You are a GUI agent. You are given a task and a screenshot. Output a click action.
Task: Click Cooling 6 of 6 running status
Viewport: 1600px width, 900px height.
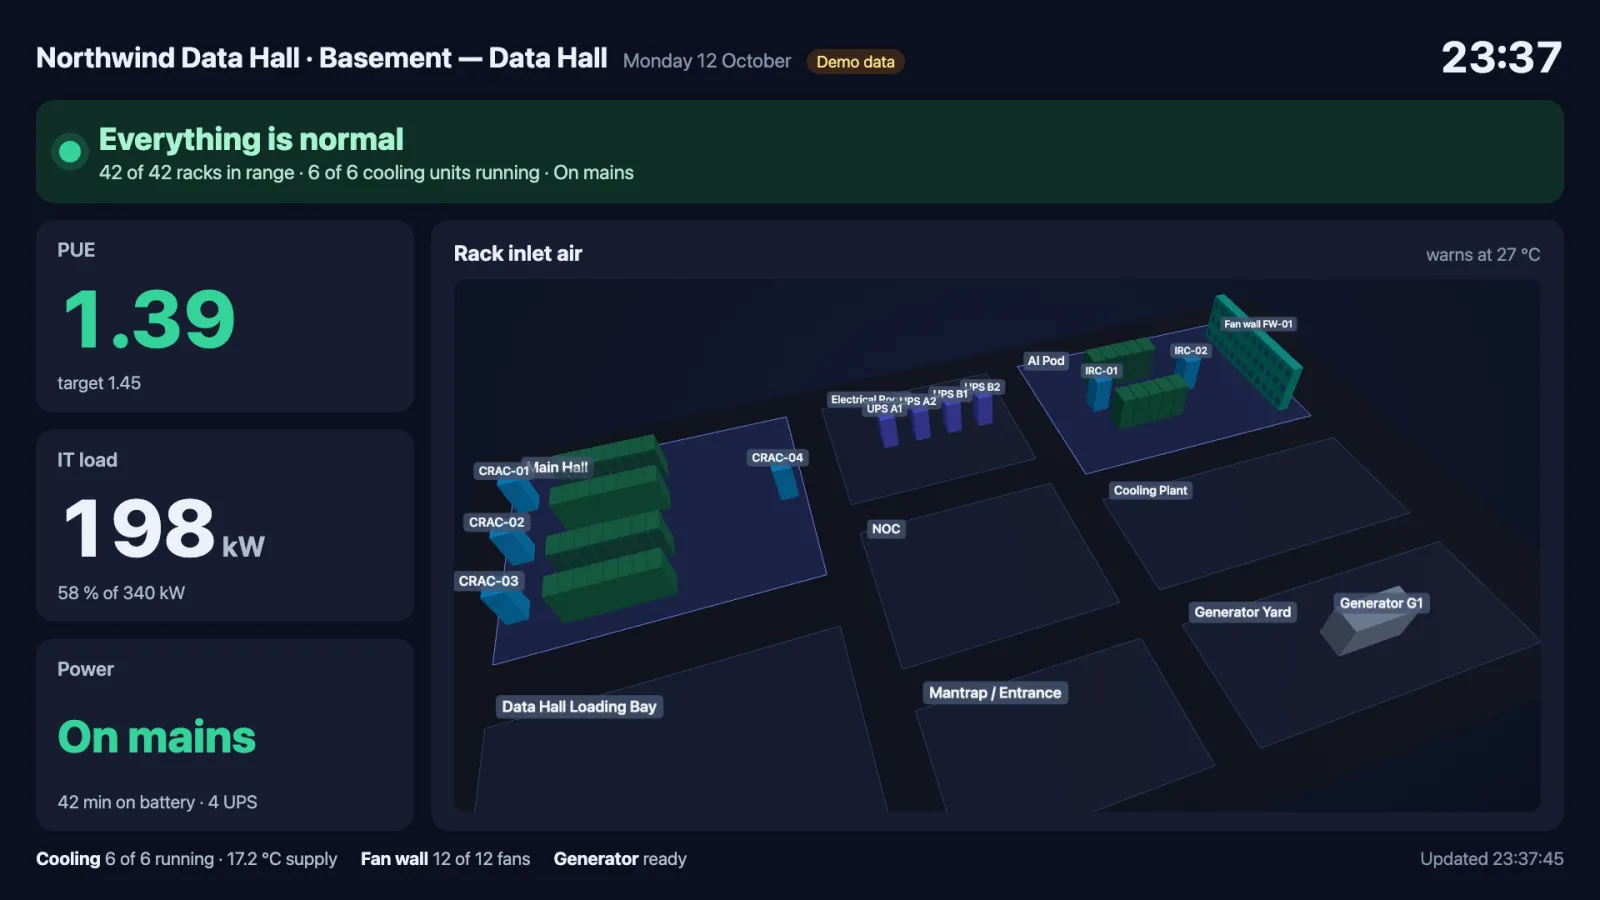(x=186, y=859)
